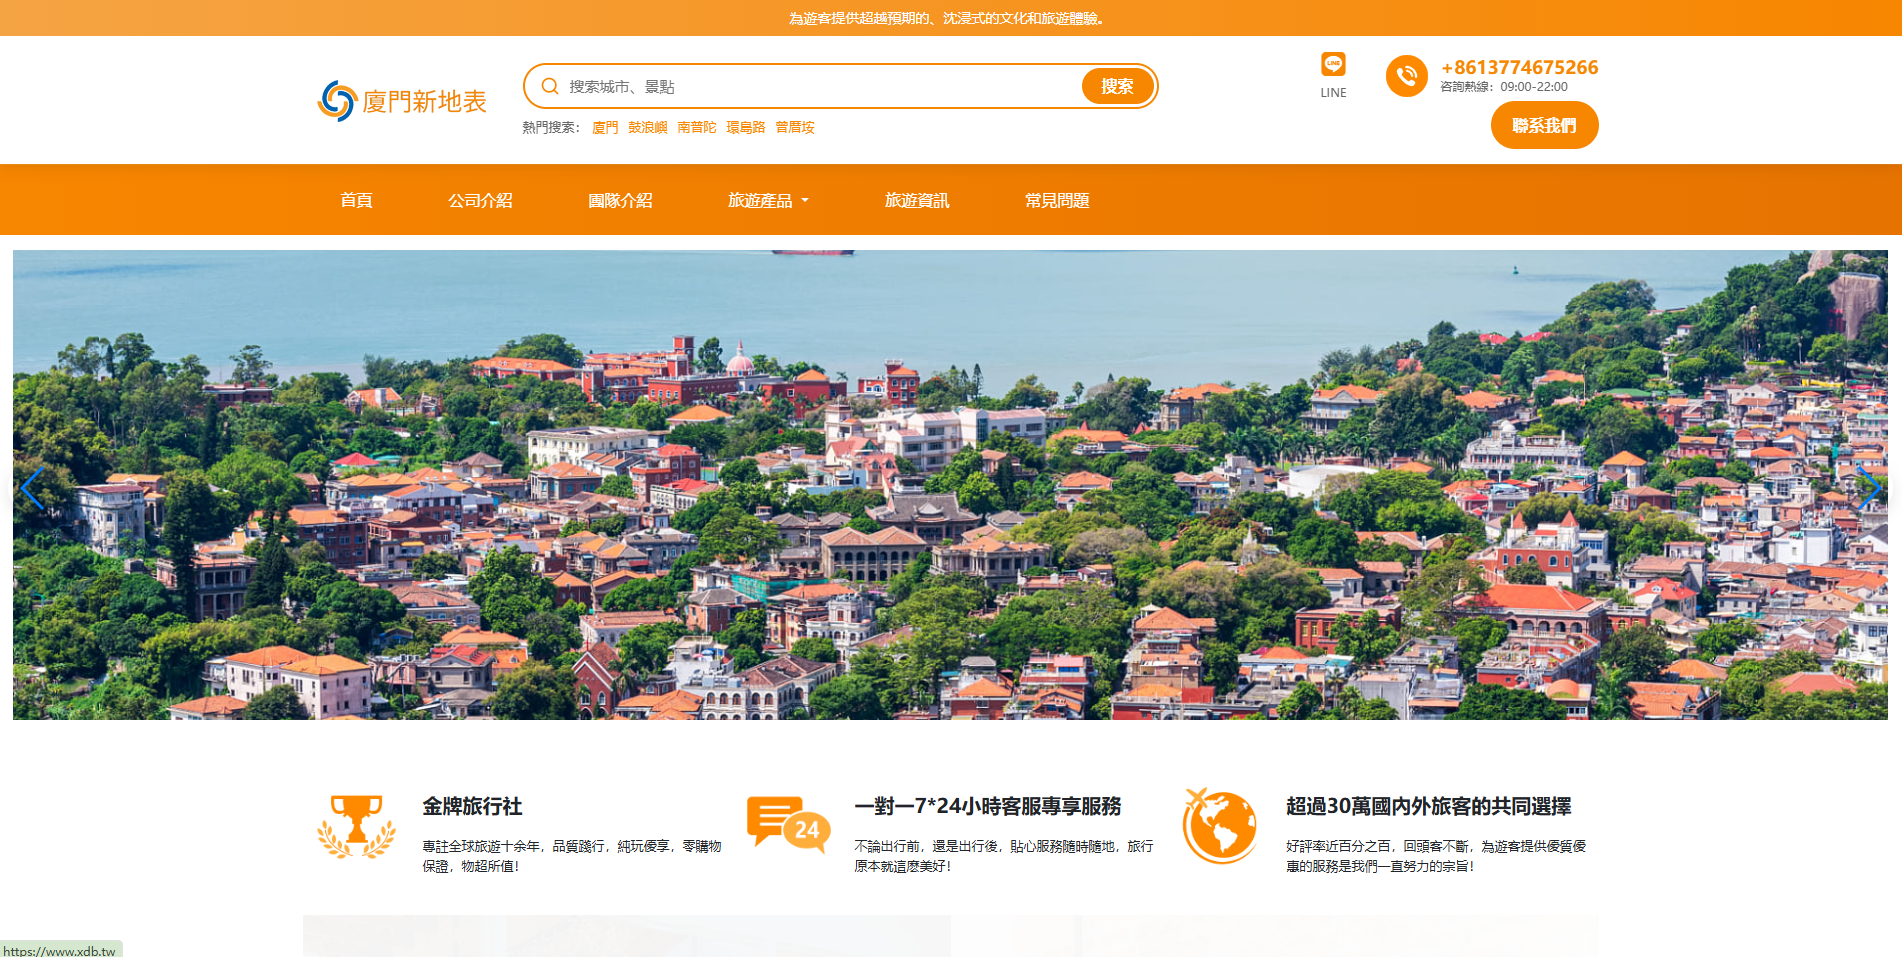Image resolution: width=1902 pixels, height=957 pixels.
Task: Click the 聯系我們 button
Action: point(1544,126)
